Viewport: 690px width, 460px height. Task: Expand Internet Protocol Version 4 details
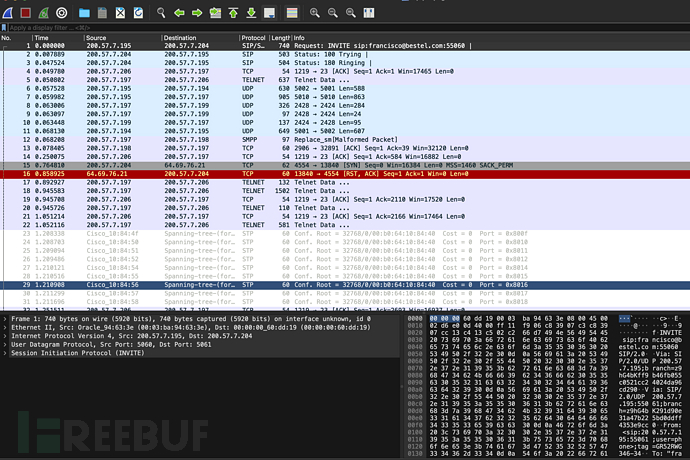click(5, 336)
